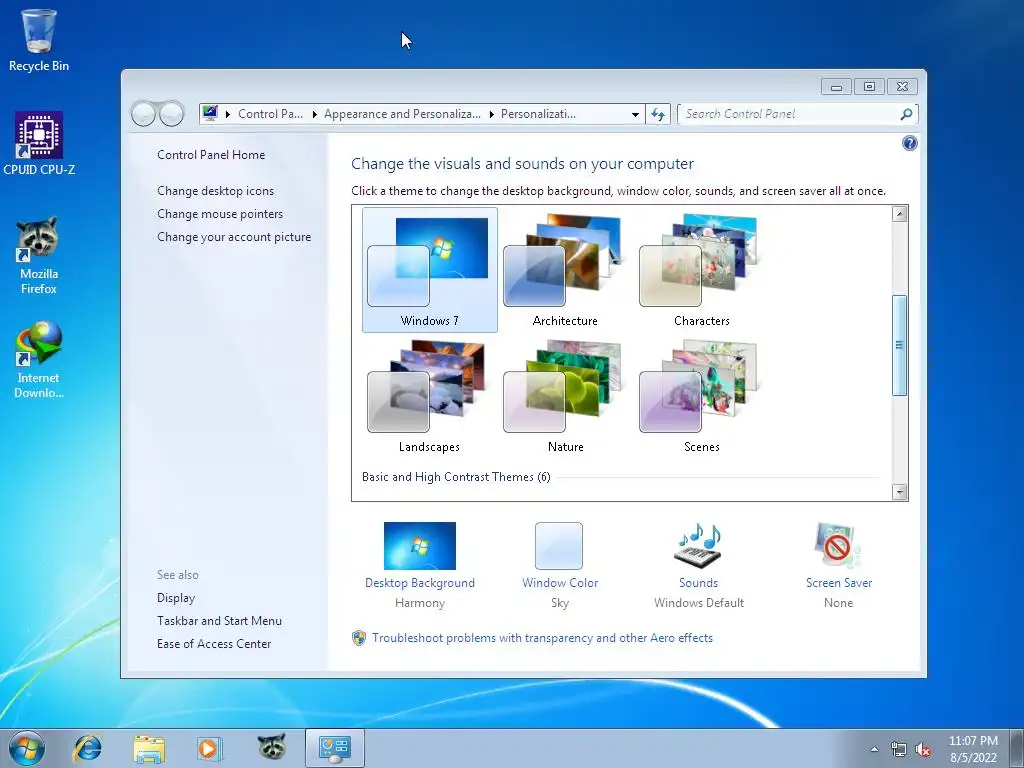This screenshot has width=1024, height=768.
Task: Click the shield icon beside Troubleshoot link
Action: [359, 638]
